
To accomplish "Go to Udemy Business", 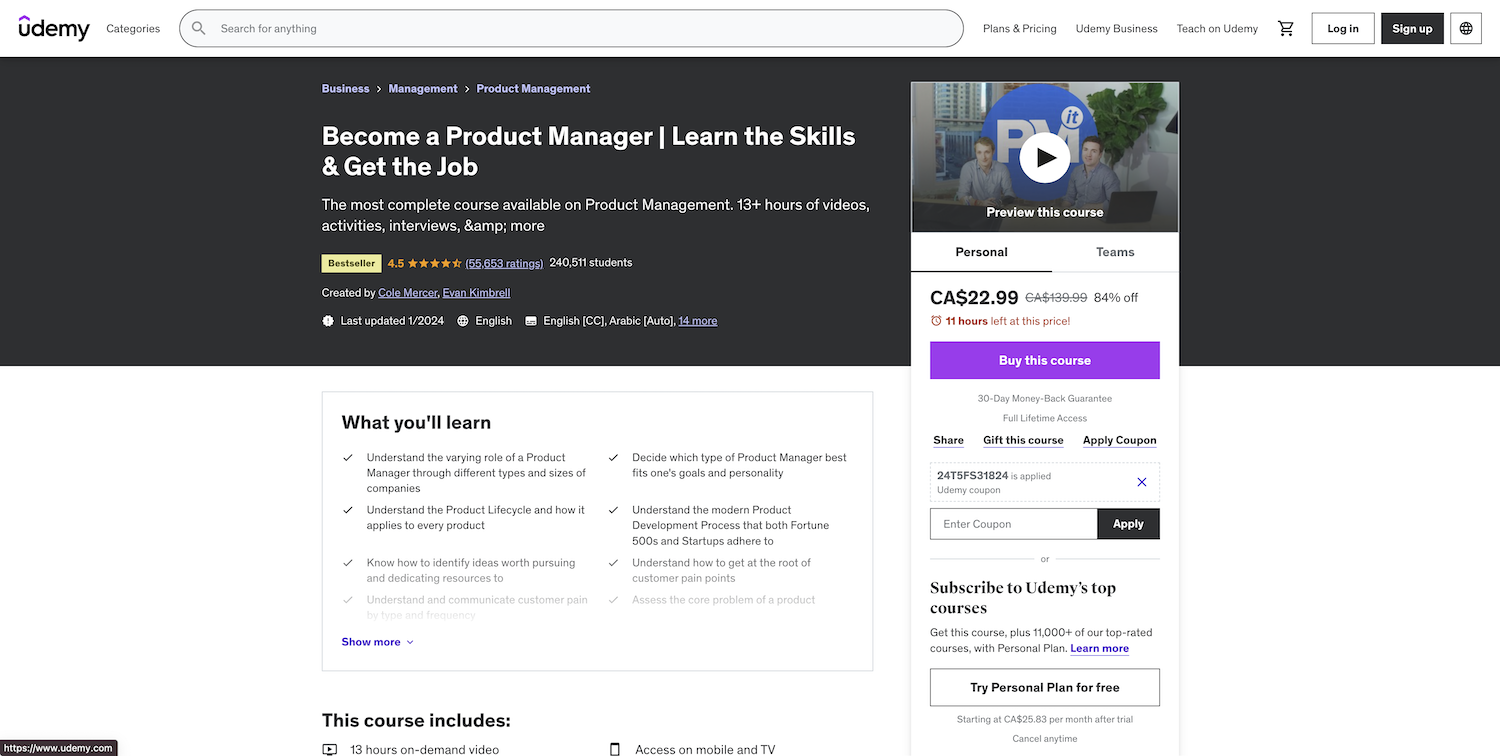I will tap(1117, 28).
